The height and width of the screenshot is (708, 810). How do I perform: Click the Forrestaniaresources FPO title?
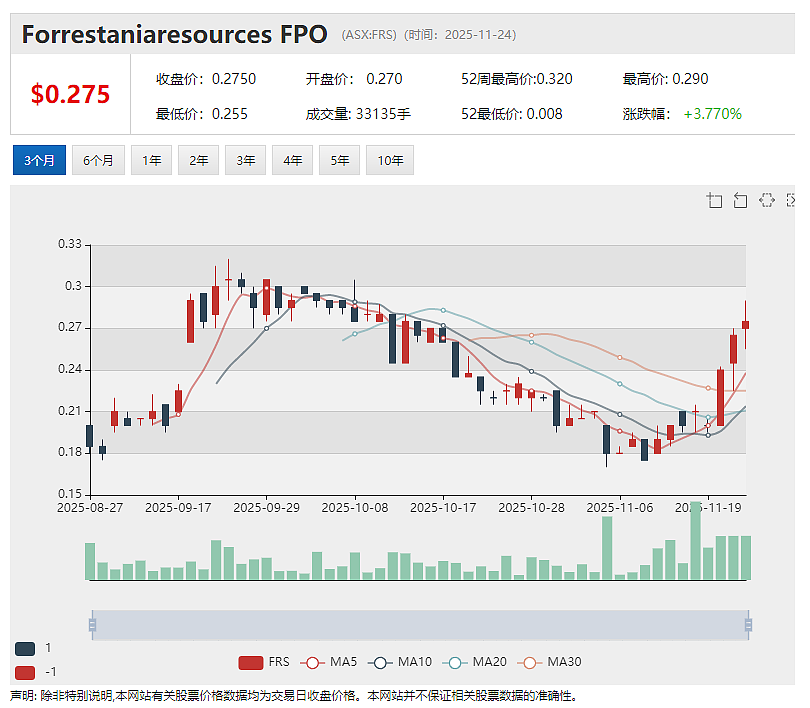click(x=175, y=35)
